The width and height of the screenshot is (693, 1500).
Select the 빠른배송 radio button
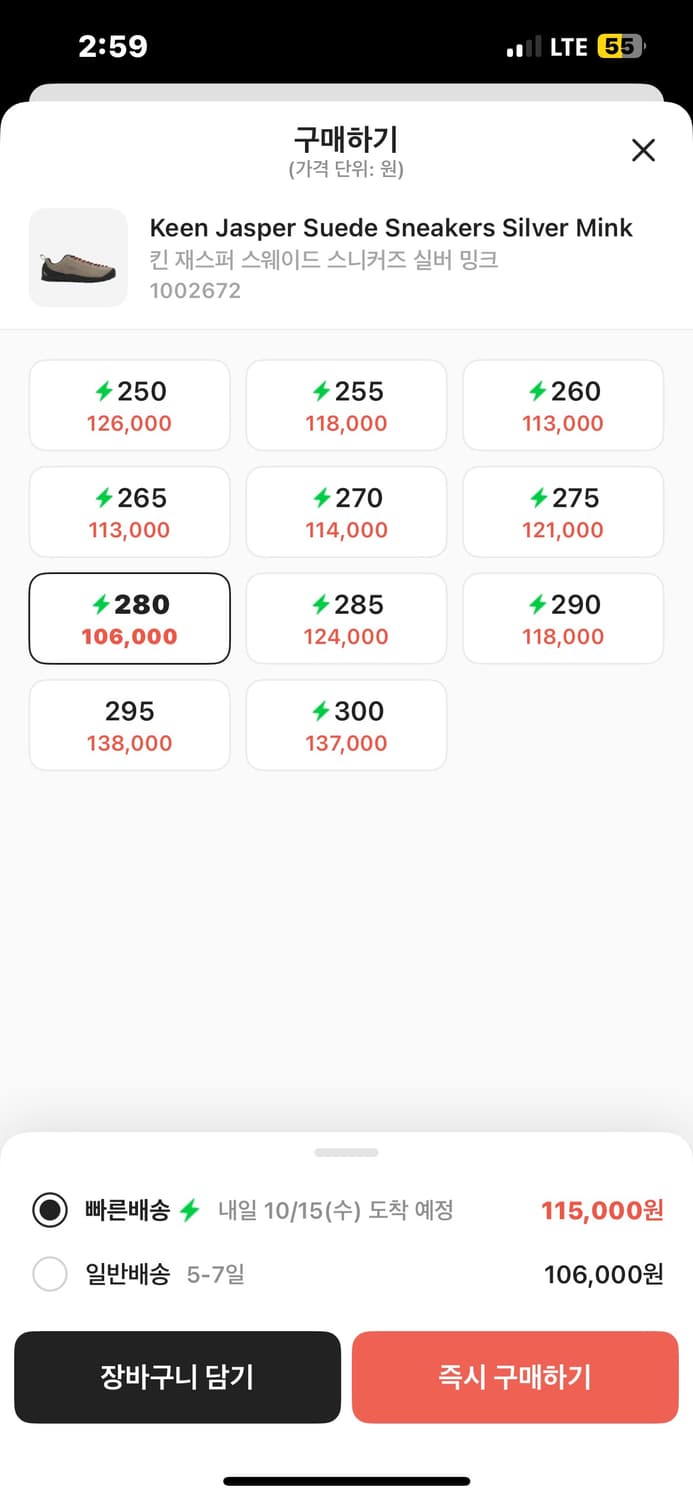[x=50, y=1211]
